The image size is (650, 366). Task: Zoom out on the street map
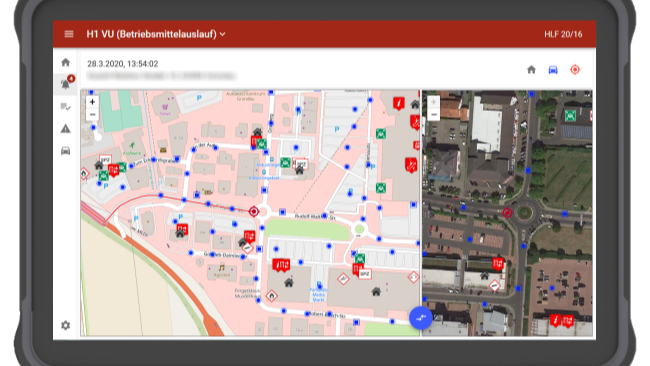(92, 114)
